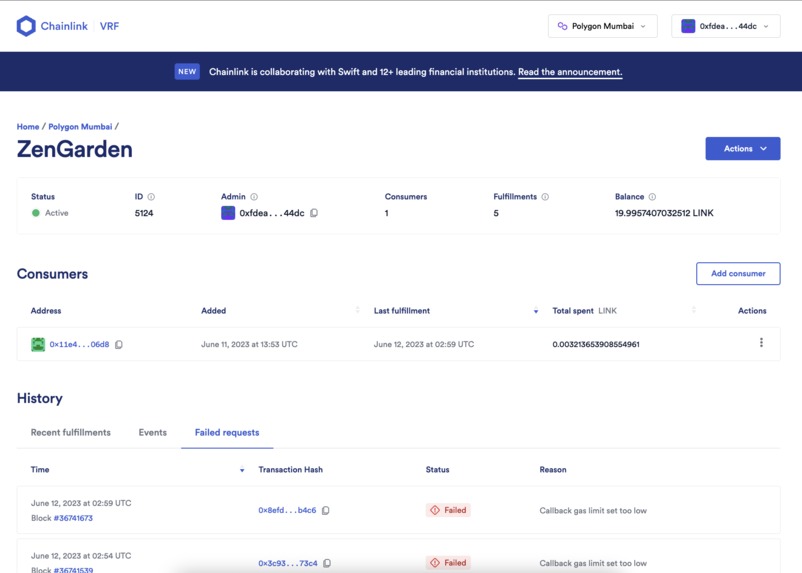Click the chain link icon beside Polygon Mumbai

coord(562,26)
